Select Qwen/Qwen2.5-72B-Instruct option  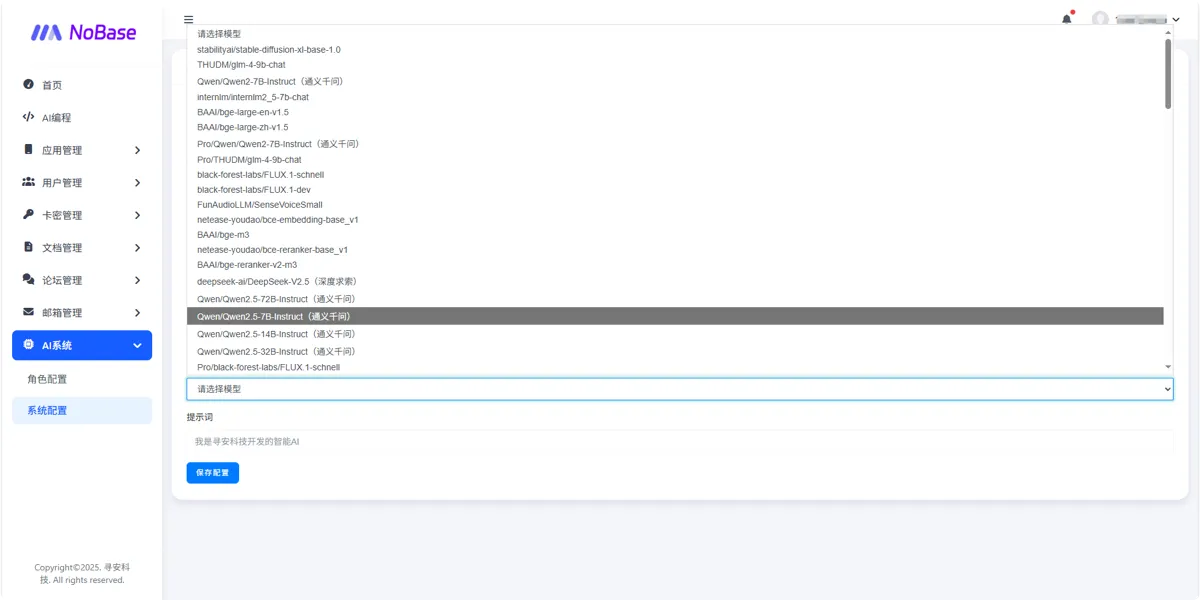click(x=675, y=299)
